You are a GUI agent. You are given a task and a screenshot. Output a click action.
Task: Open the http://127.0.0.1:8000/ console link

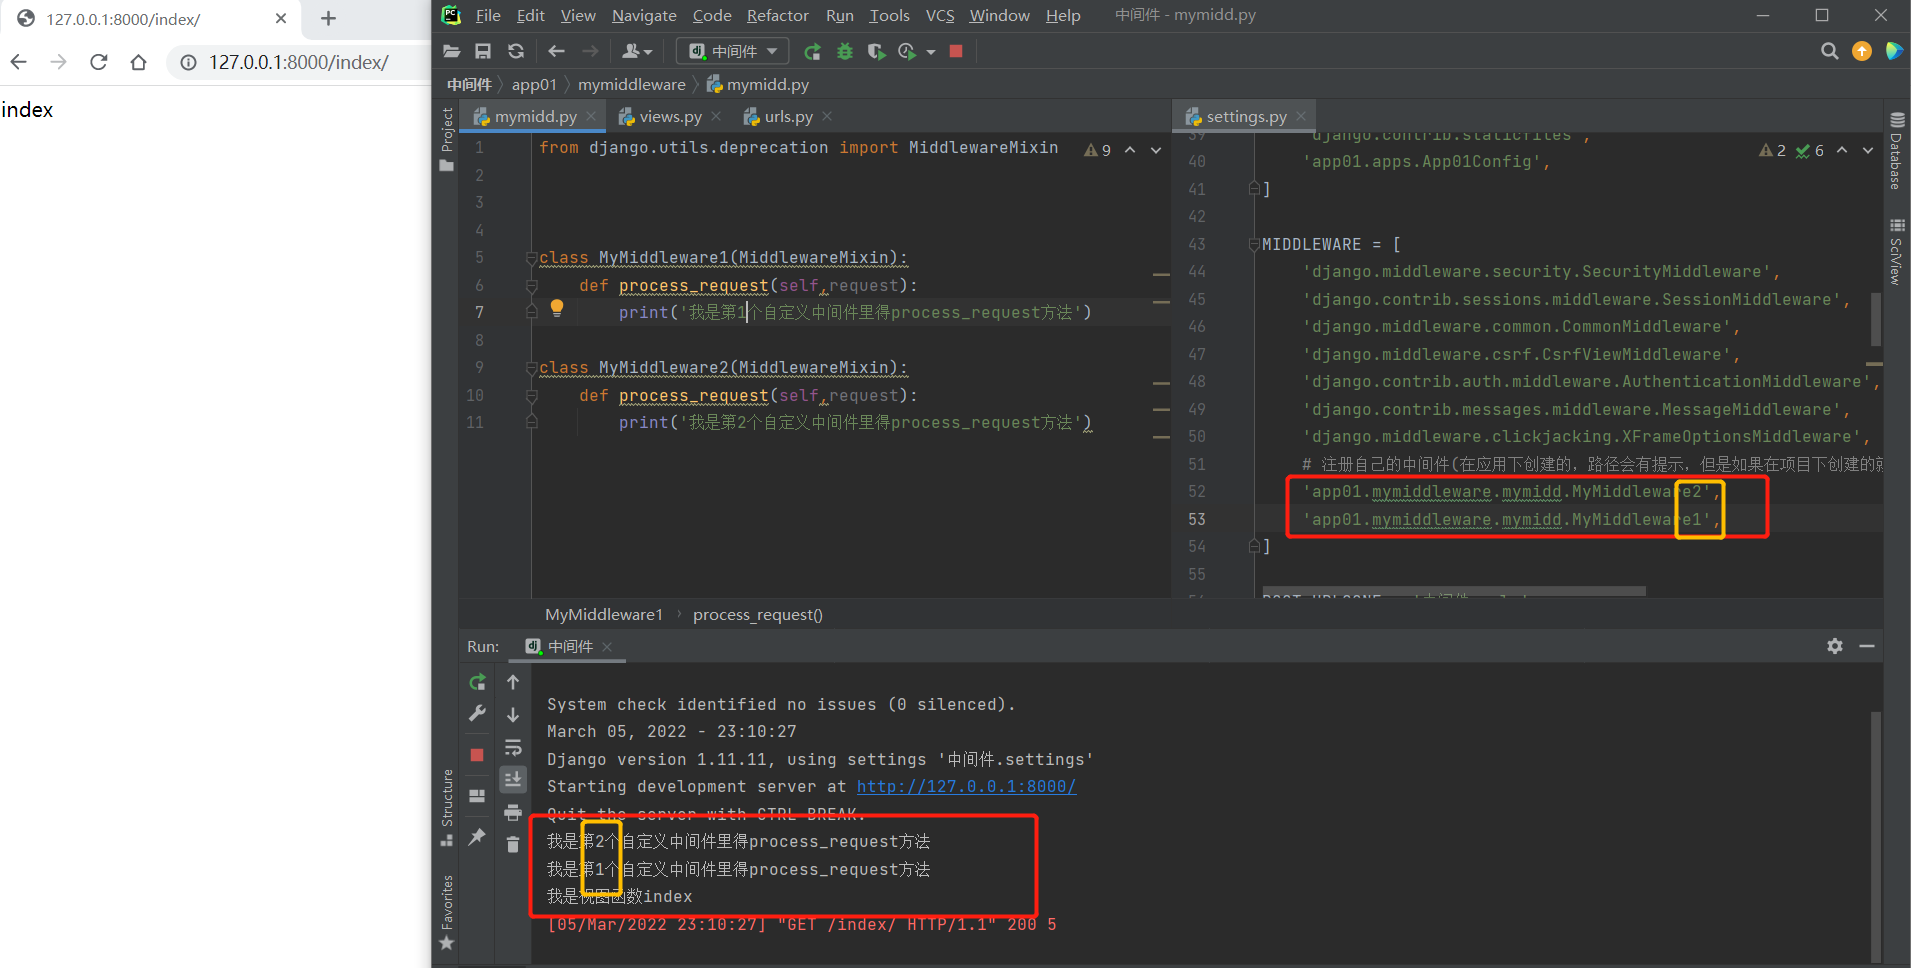point(966,787)
